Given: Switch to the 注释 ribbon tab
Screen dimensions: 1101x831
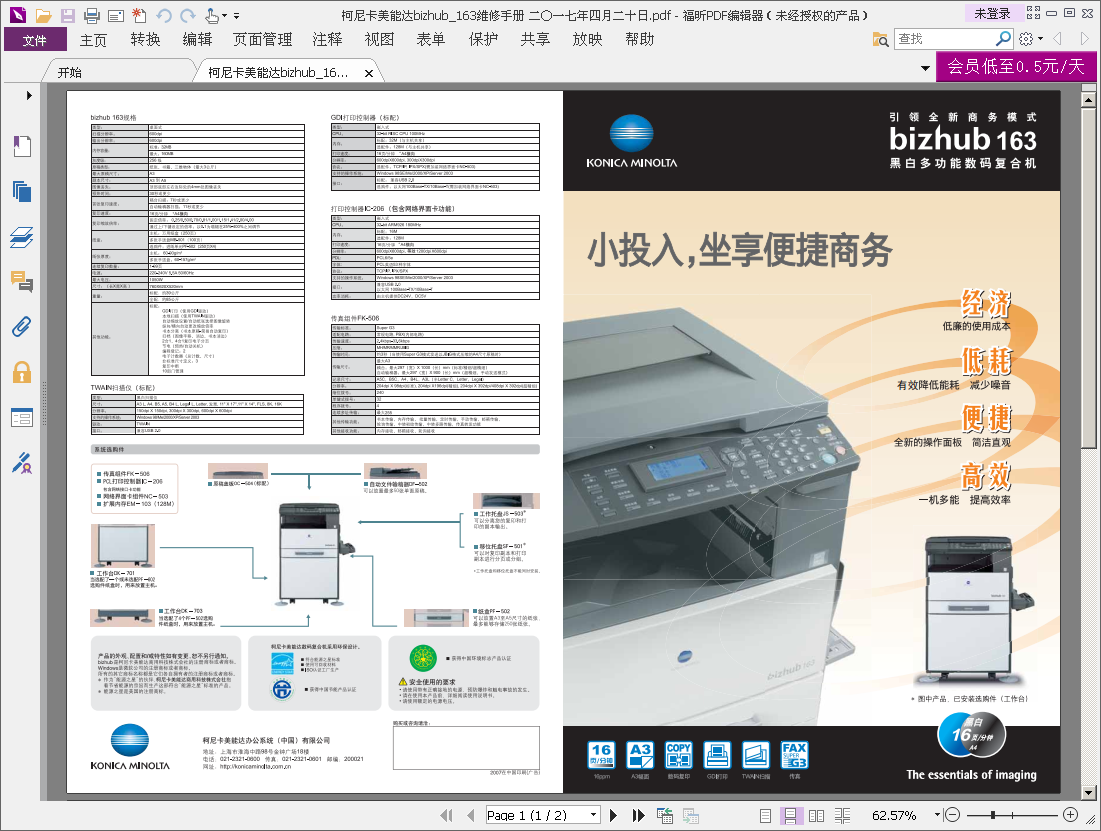Looking at the screenshot, I should tap(327, 40).
